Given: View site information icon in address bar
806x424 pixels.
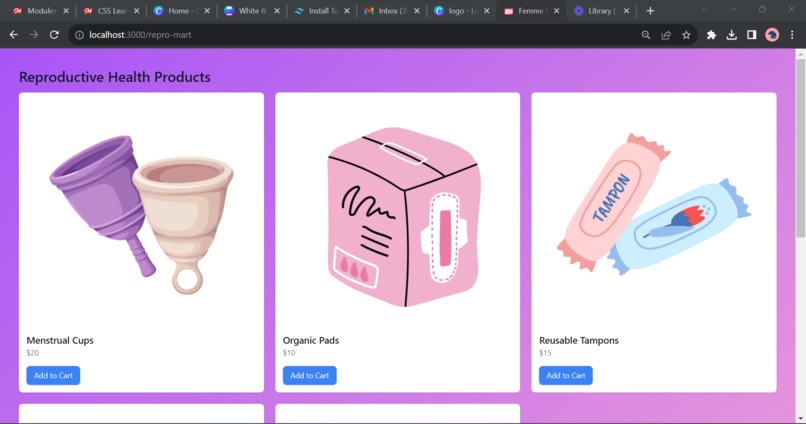Looking at the screenshot, I should [x=79, y=35].
